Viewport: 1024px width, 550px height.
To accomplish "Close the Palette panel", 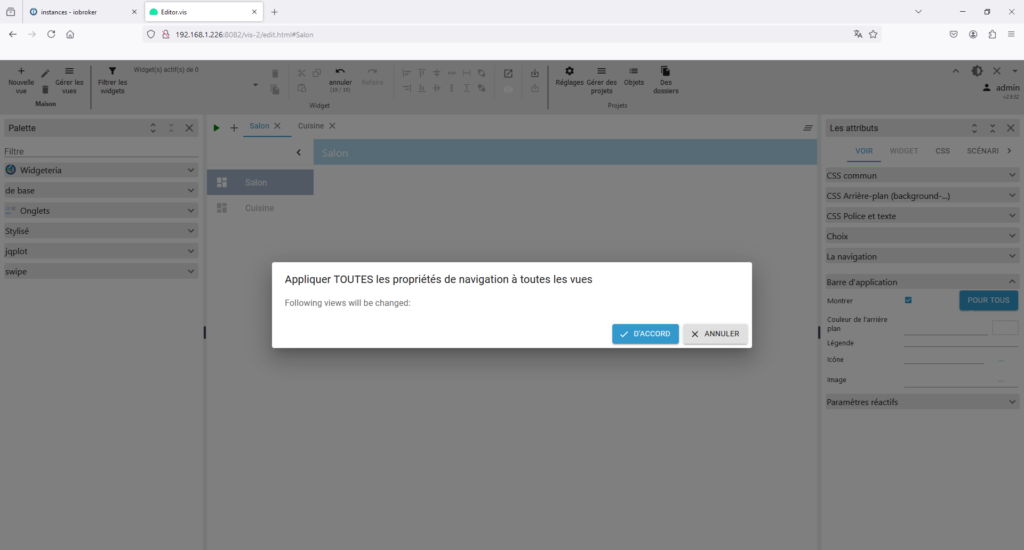I will 189,128.
